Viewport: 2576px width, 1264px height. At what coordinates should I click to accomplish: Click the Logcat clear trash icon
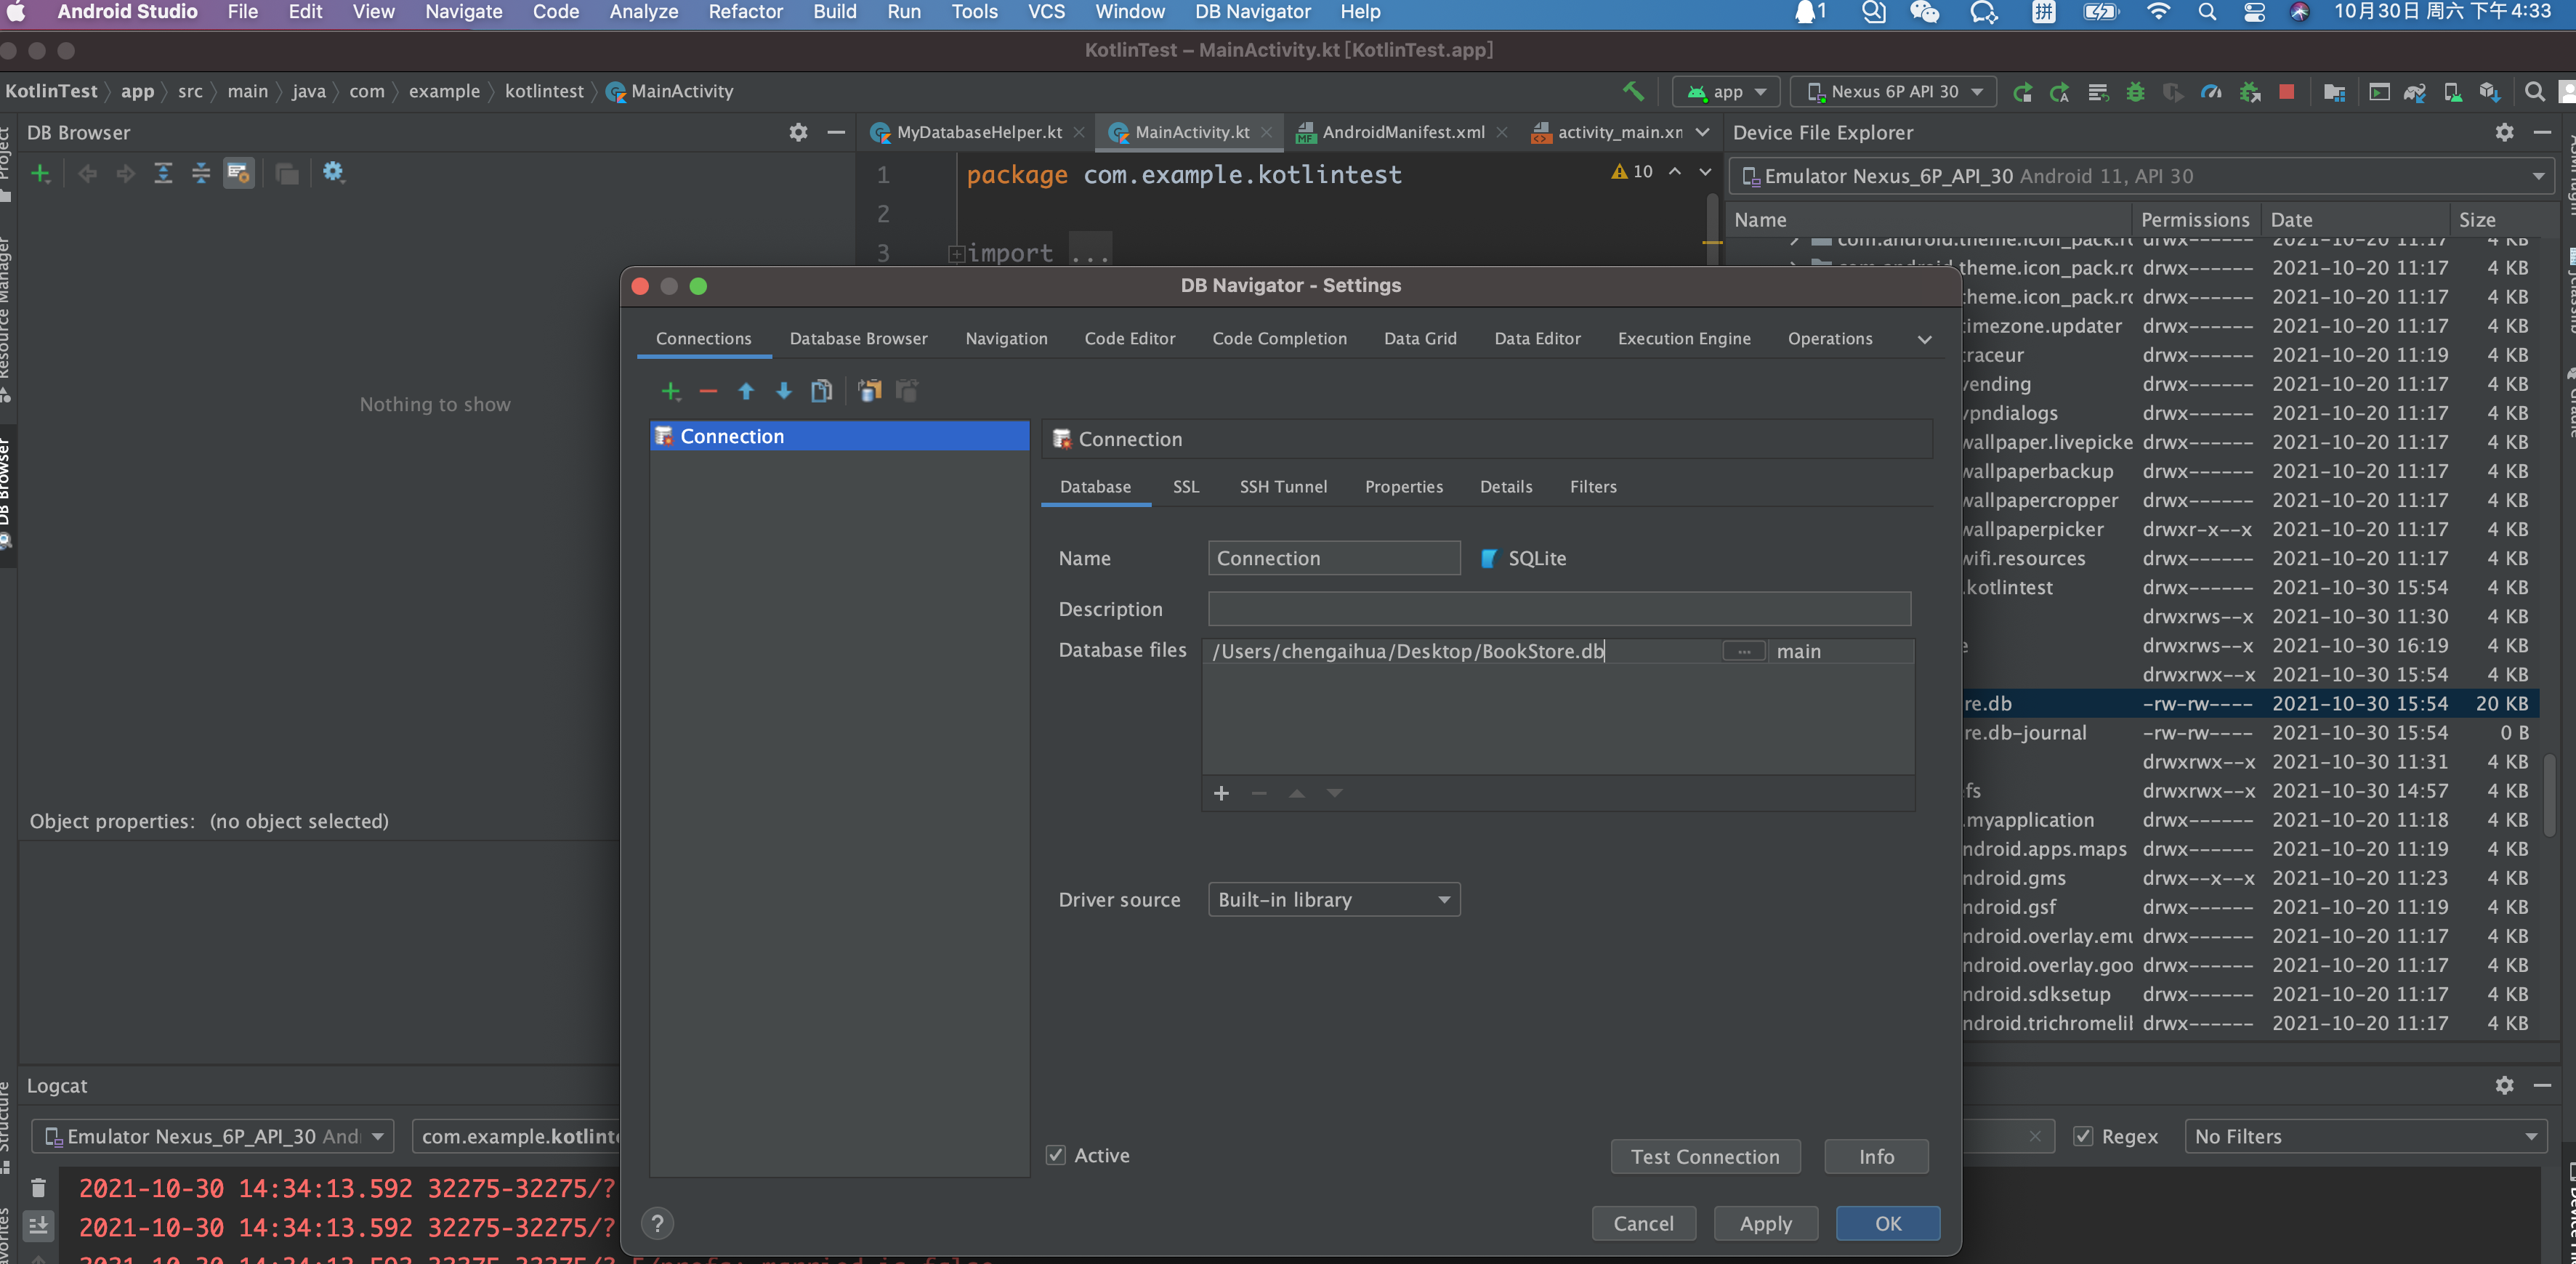click(38, 1188)
